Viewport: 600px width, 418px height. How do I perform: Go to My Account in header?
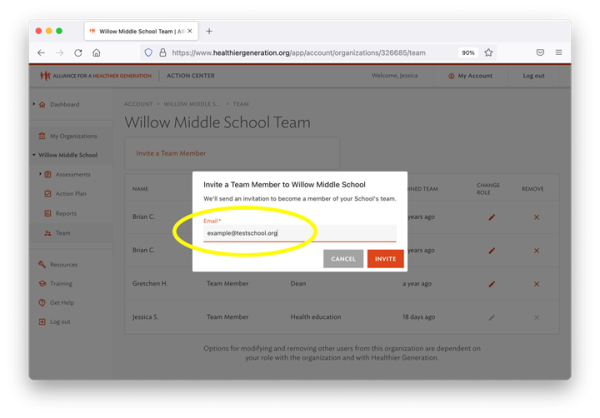point(470,76)
